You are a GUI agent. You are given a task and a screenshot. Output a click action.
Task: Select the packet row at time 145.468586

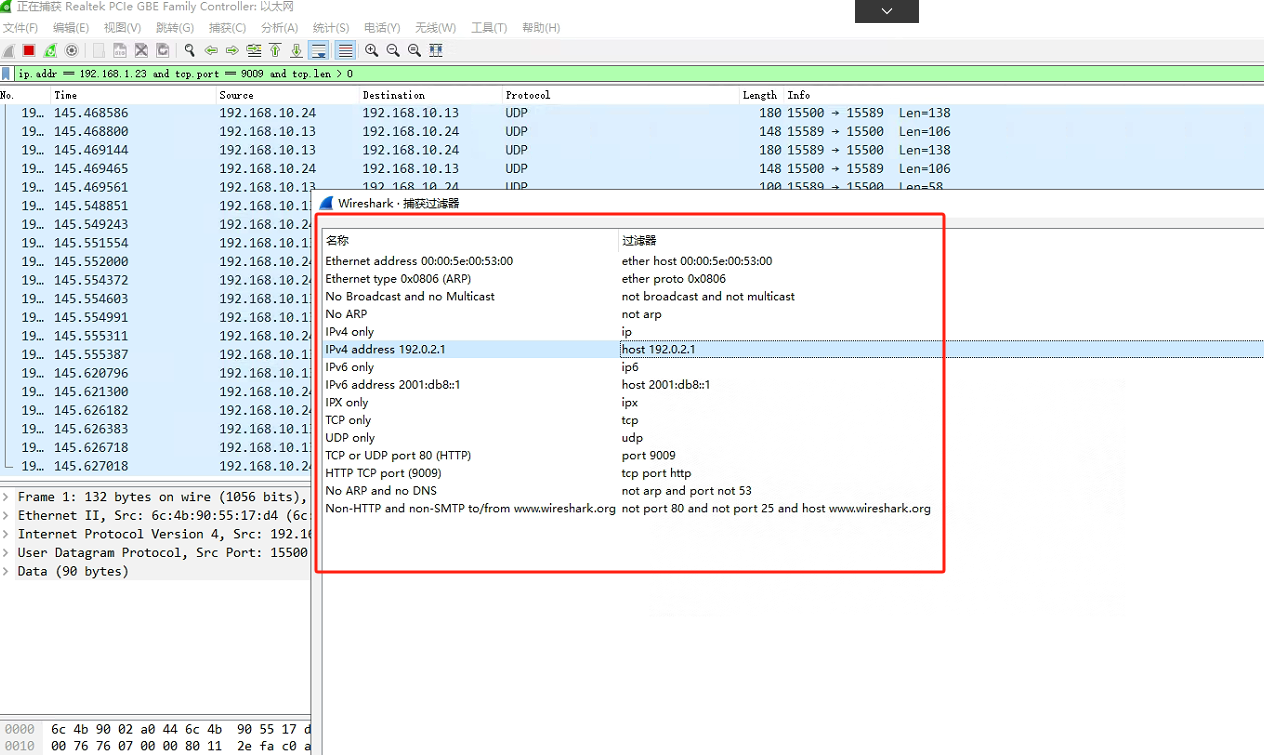coord(632,113)
